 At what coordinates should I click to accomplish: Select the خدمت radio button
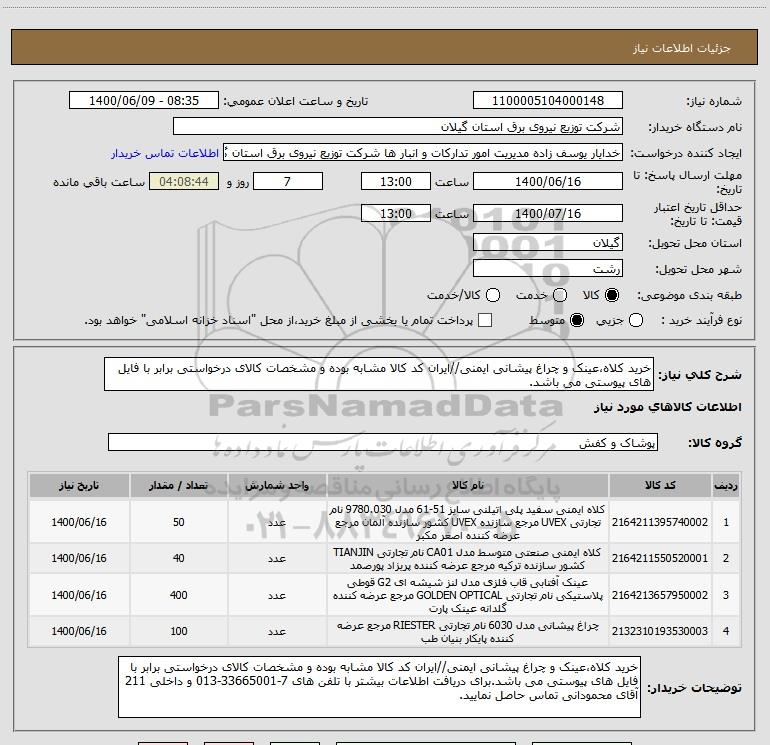(560, 295)
